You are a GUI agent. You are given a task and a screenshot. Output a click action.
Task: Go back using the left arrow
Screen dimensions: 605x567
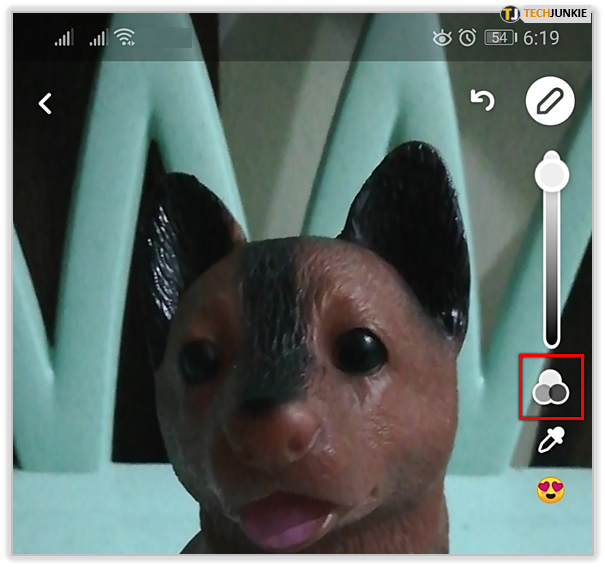tap(45, 103)
